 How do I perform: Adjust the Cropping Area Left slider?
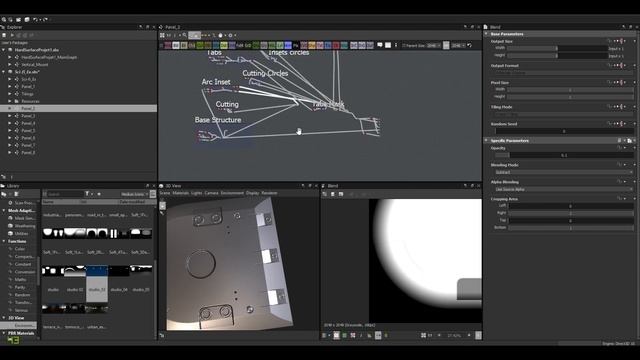coord(571,206)
